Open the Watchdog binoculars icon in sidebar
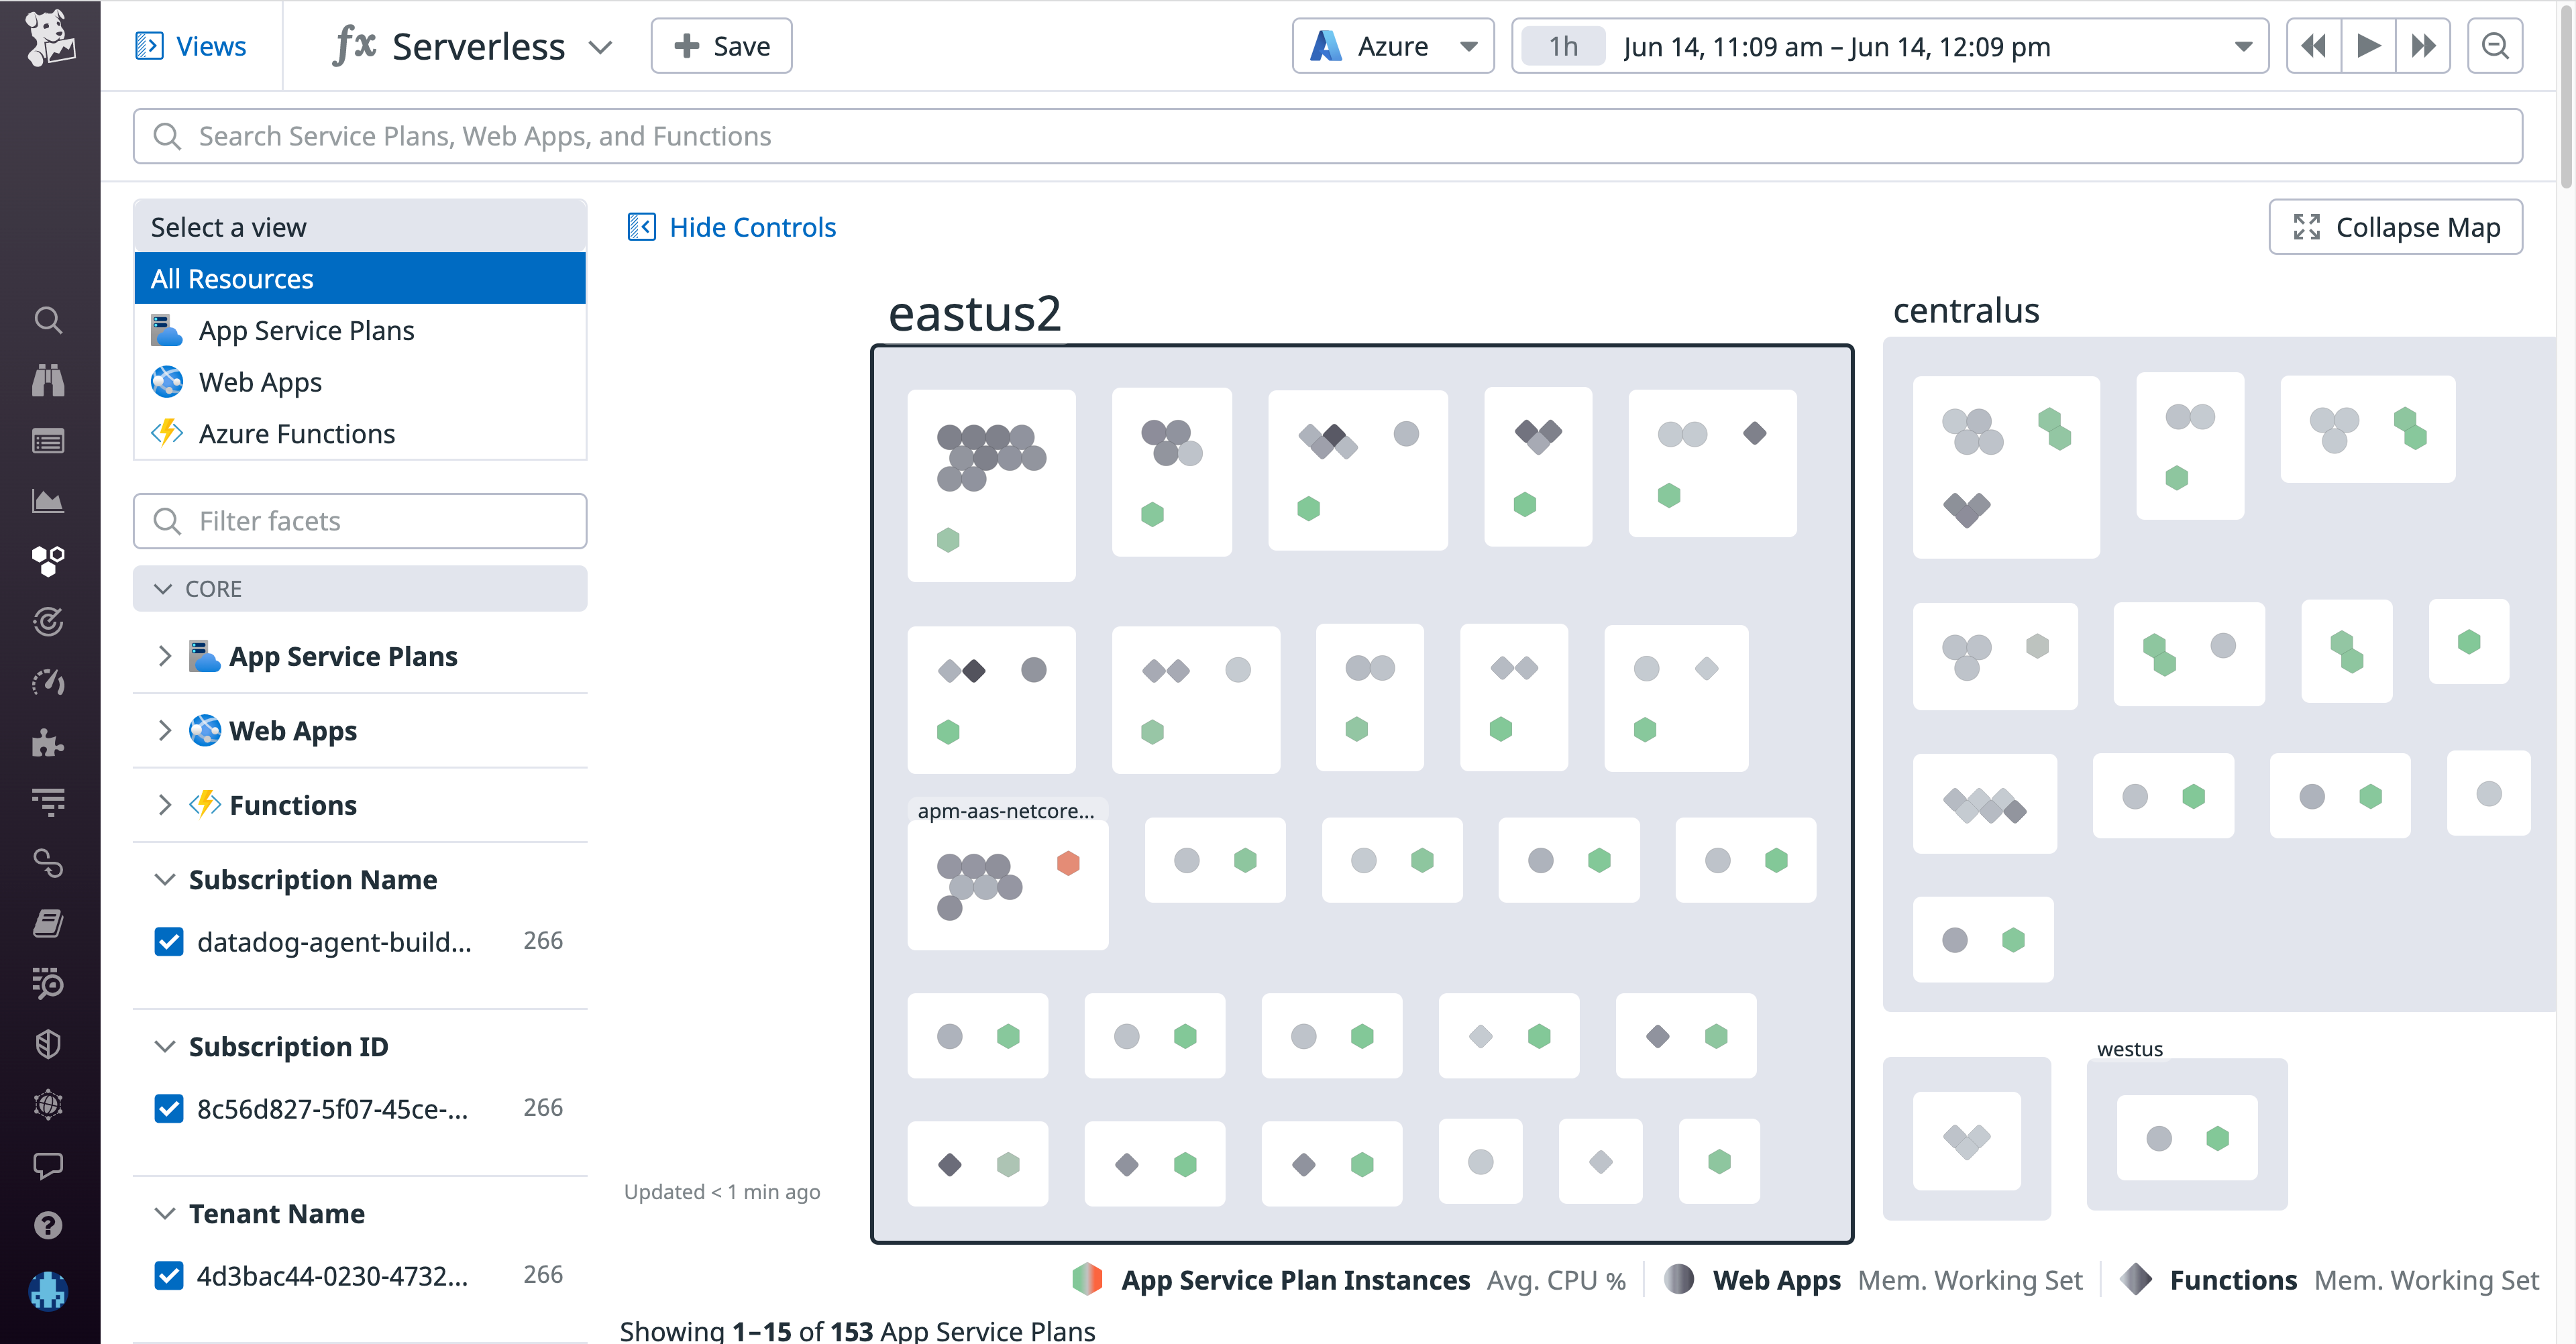Viewport: 2576px width, 1344px height. pyautogui.click(x=48, y=380)
